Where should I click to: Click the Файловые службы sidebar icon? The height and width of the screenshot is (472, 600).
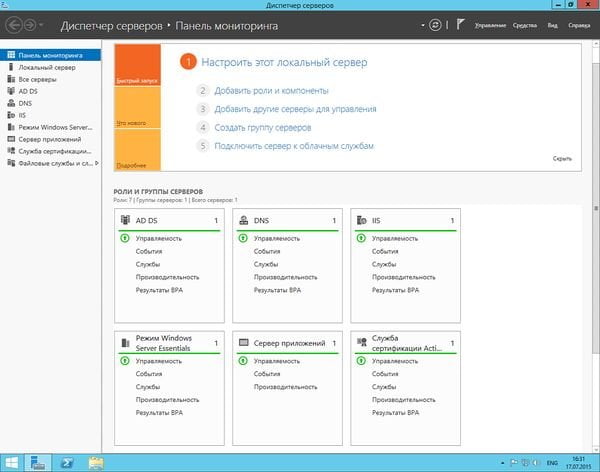coord(11,163)
